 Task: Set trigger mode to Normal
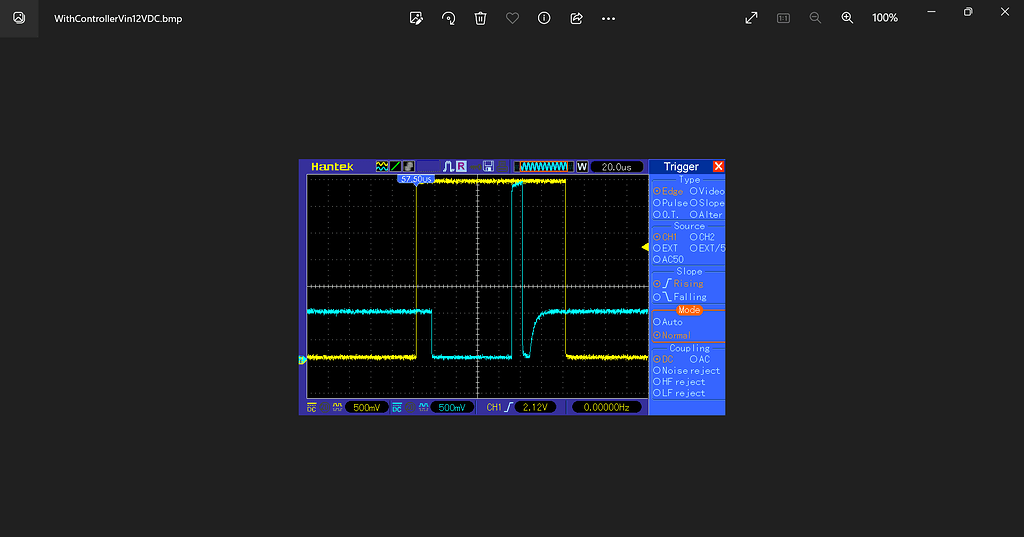[x=672, y=335]
